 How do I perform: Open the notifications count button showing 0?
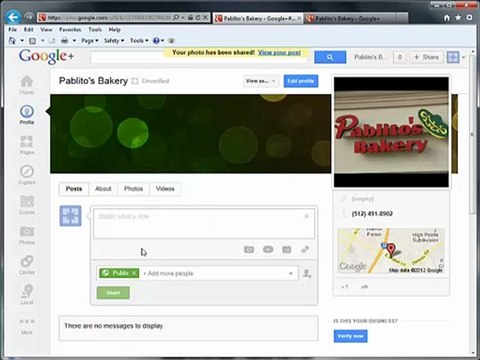click(x=400, y=57)
